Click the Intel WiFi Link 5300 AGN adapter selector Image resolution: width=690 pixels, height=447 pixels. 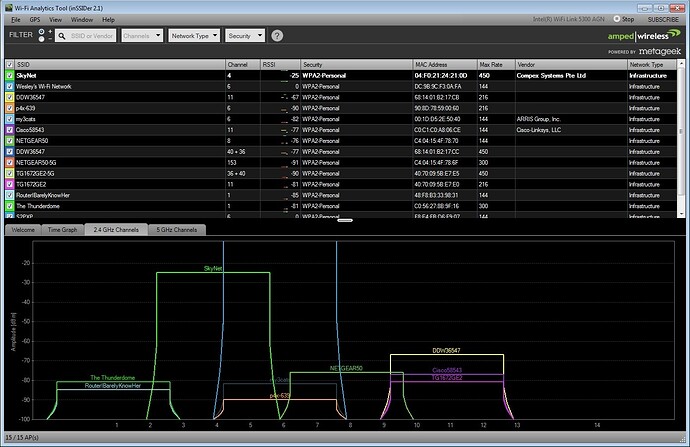[569, 19]
